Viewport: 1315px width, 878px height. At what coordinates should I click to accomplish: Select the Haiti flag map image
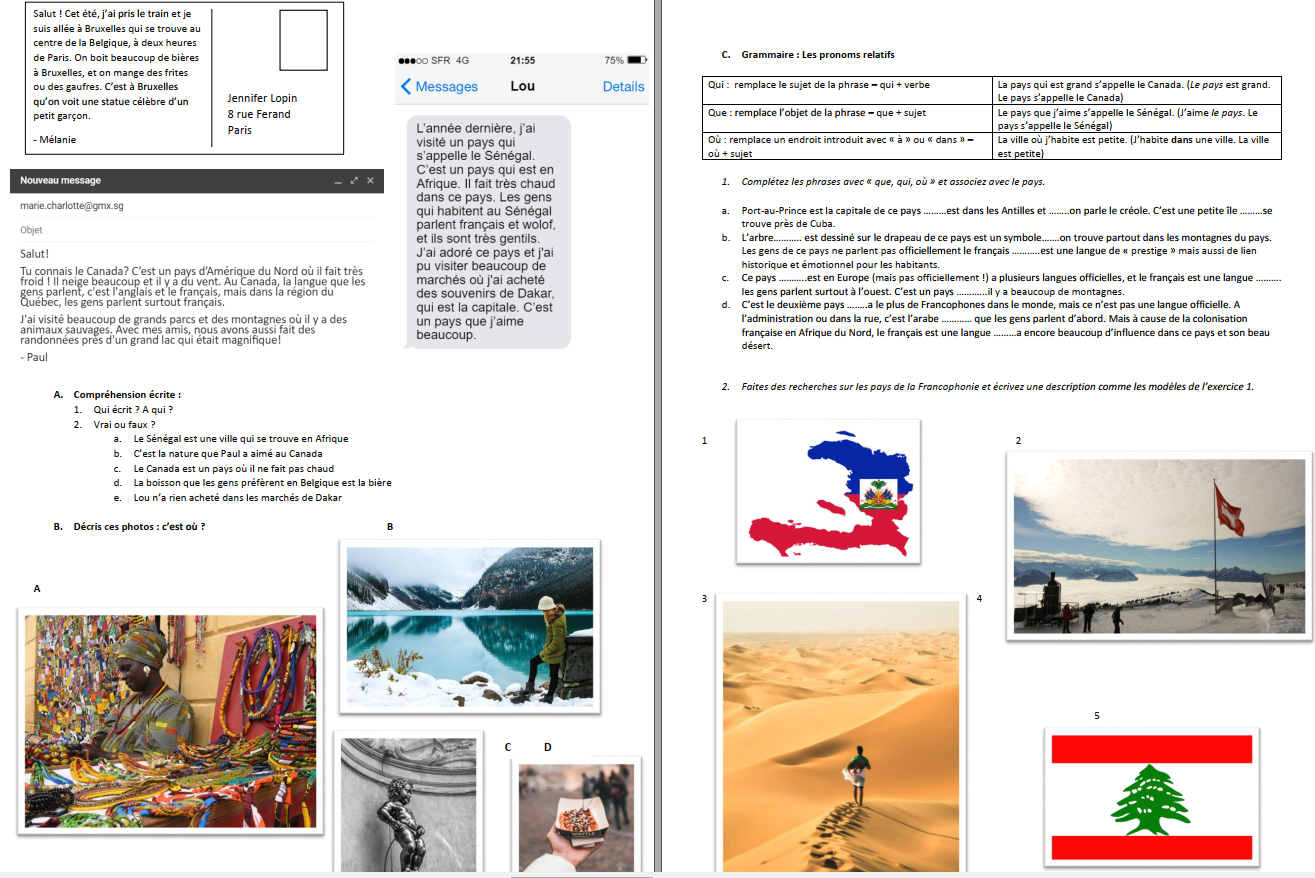click(x=827, y=491)
